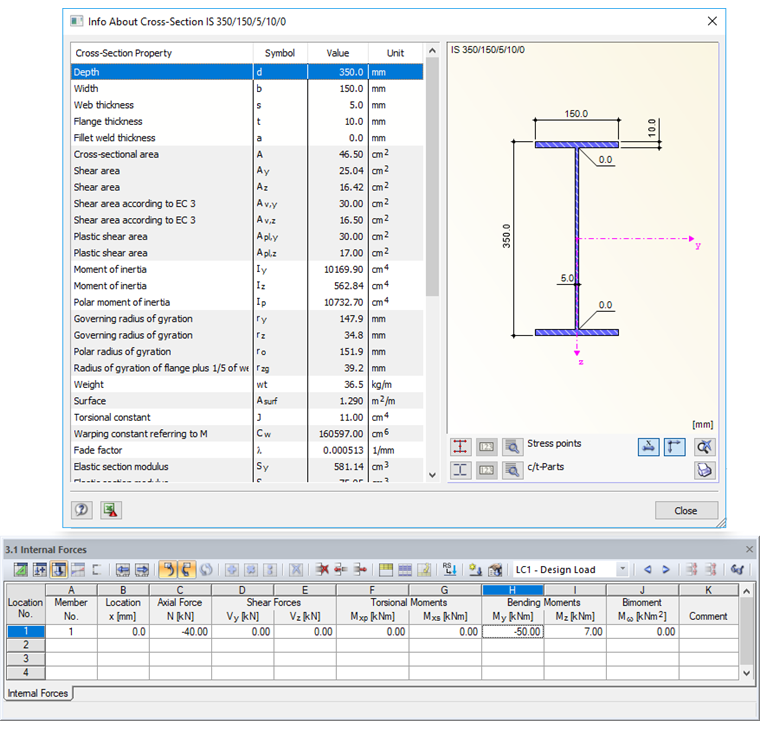The image size is (760, 729).
Task: Click red X delete row icon
Action: click(322, 570)
